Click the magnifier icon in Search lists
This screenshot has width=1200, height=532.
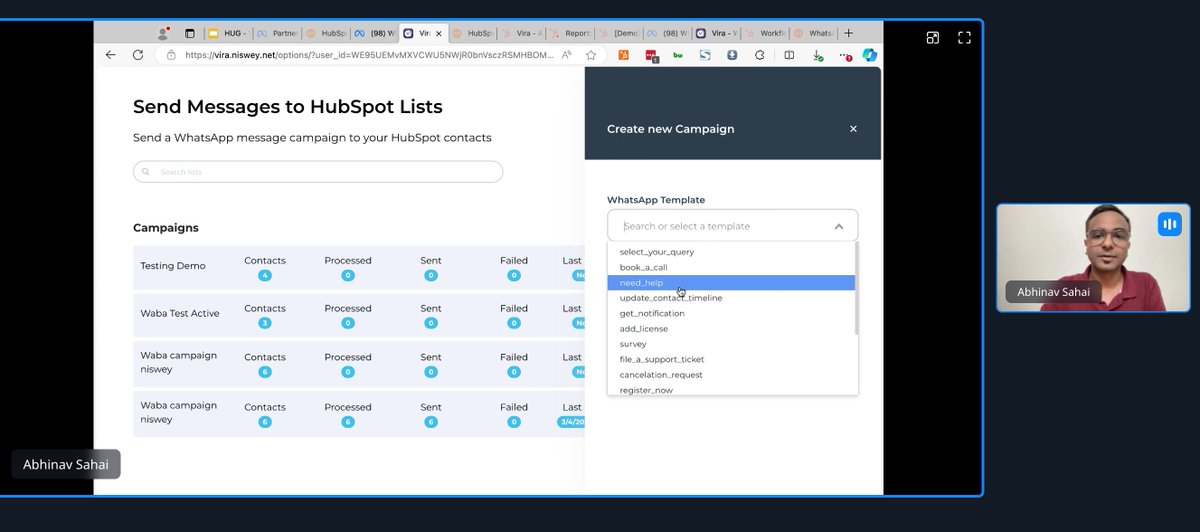coord(146,172)
